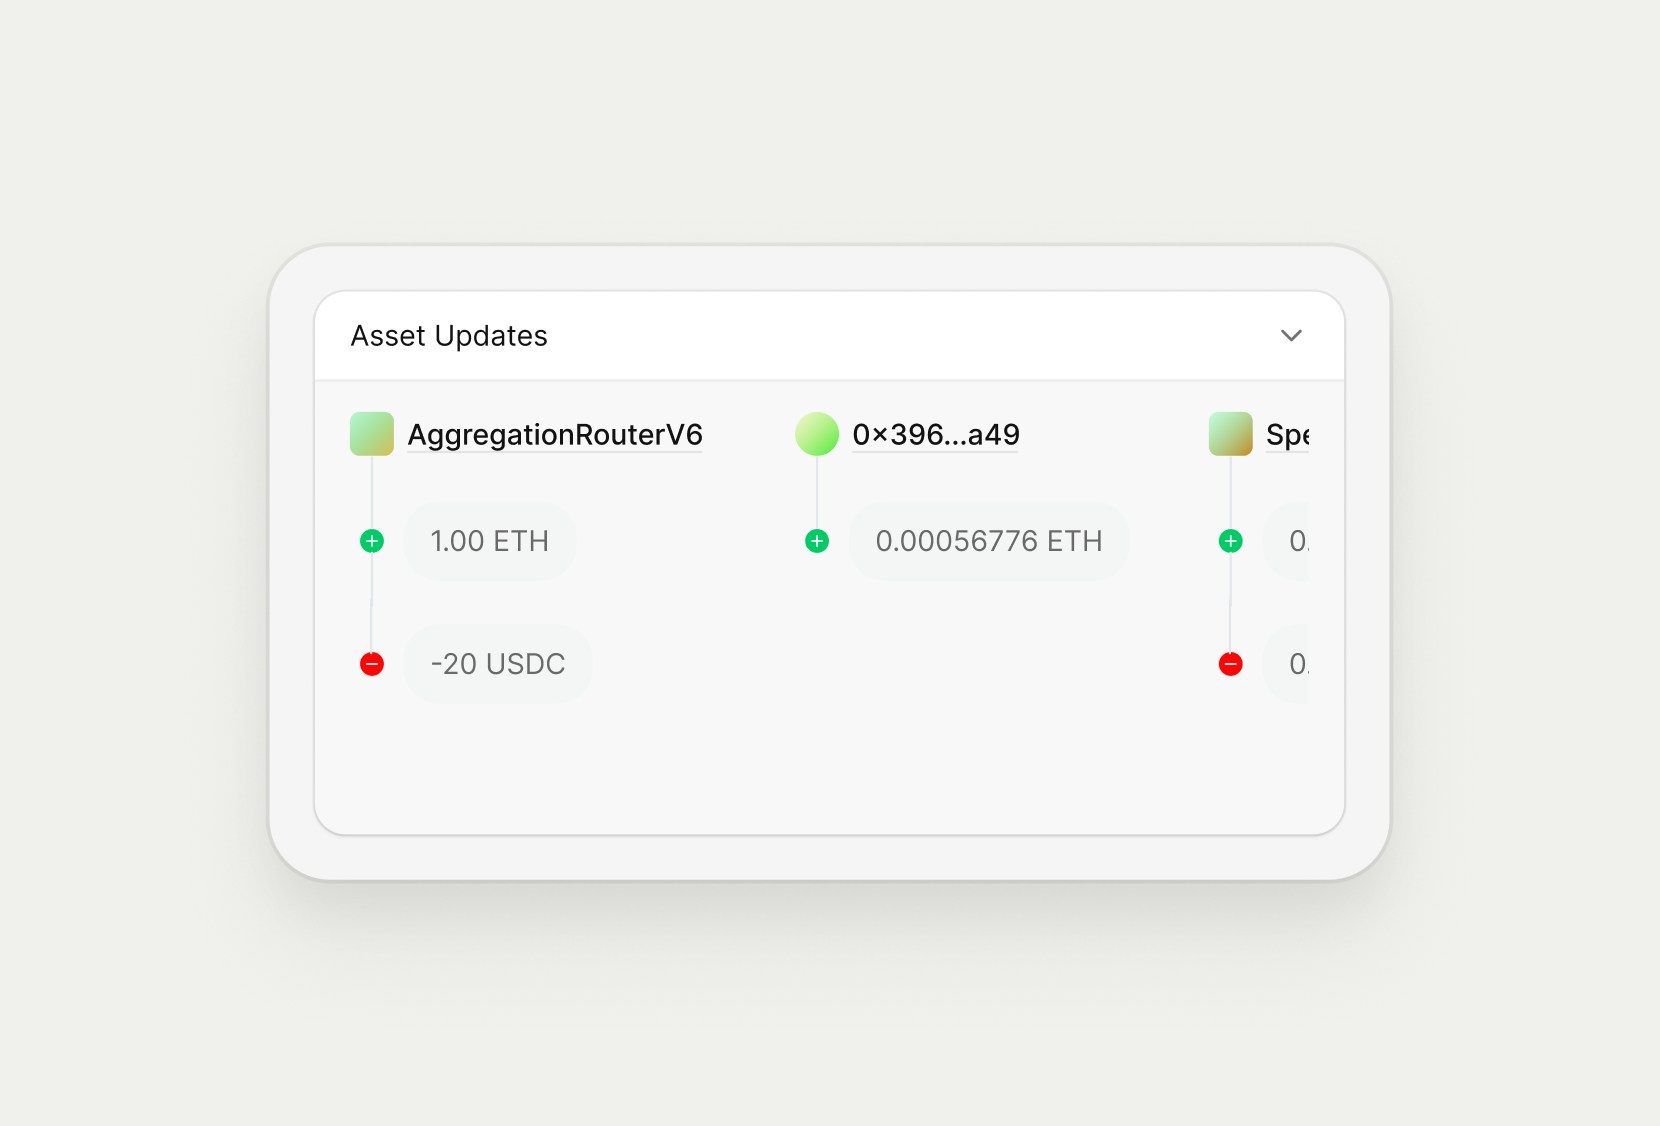Image resolution: width=1660 pixels, height=1126 pixels.
Task: Click the green plus badge under AggregationRouterV6
Action: (x=371, y=540)
